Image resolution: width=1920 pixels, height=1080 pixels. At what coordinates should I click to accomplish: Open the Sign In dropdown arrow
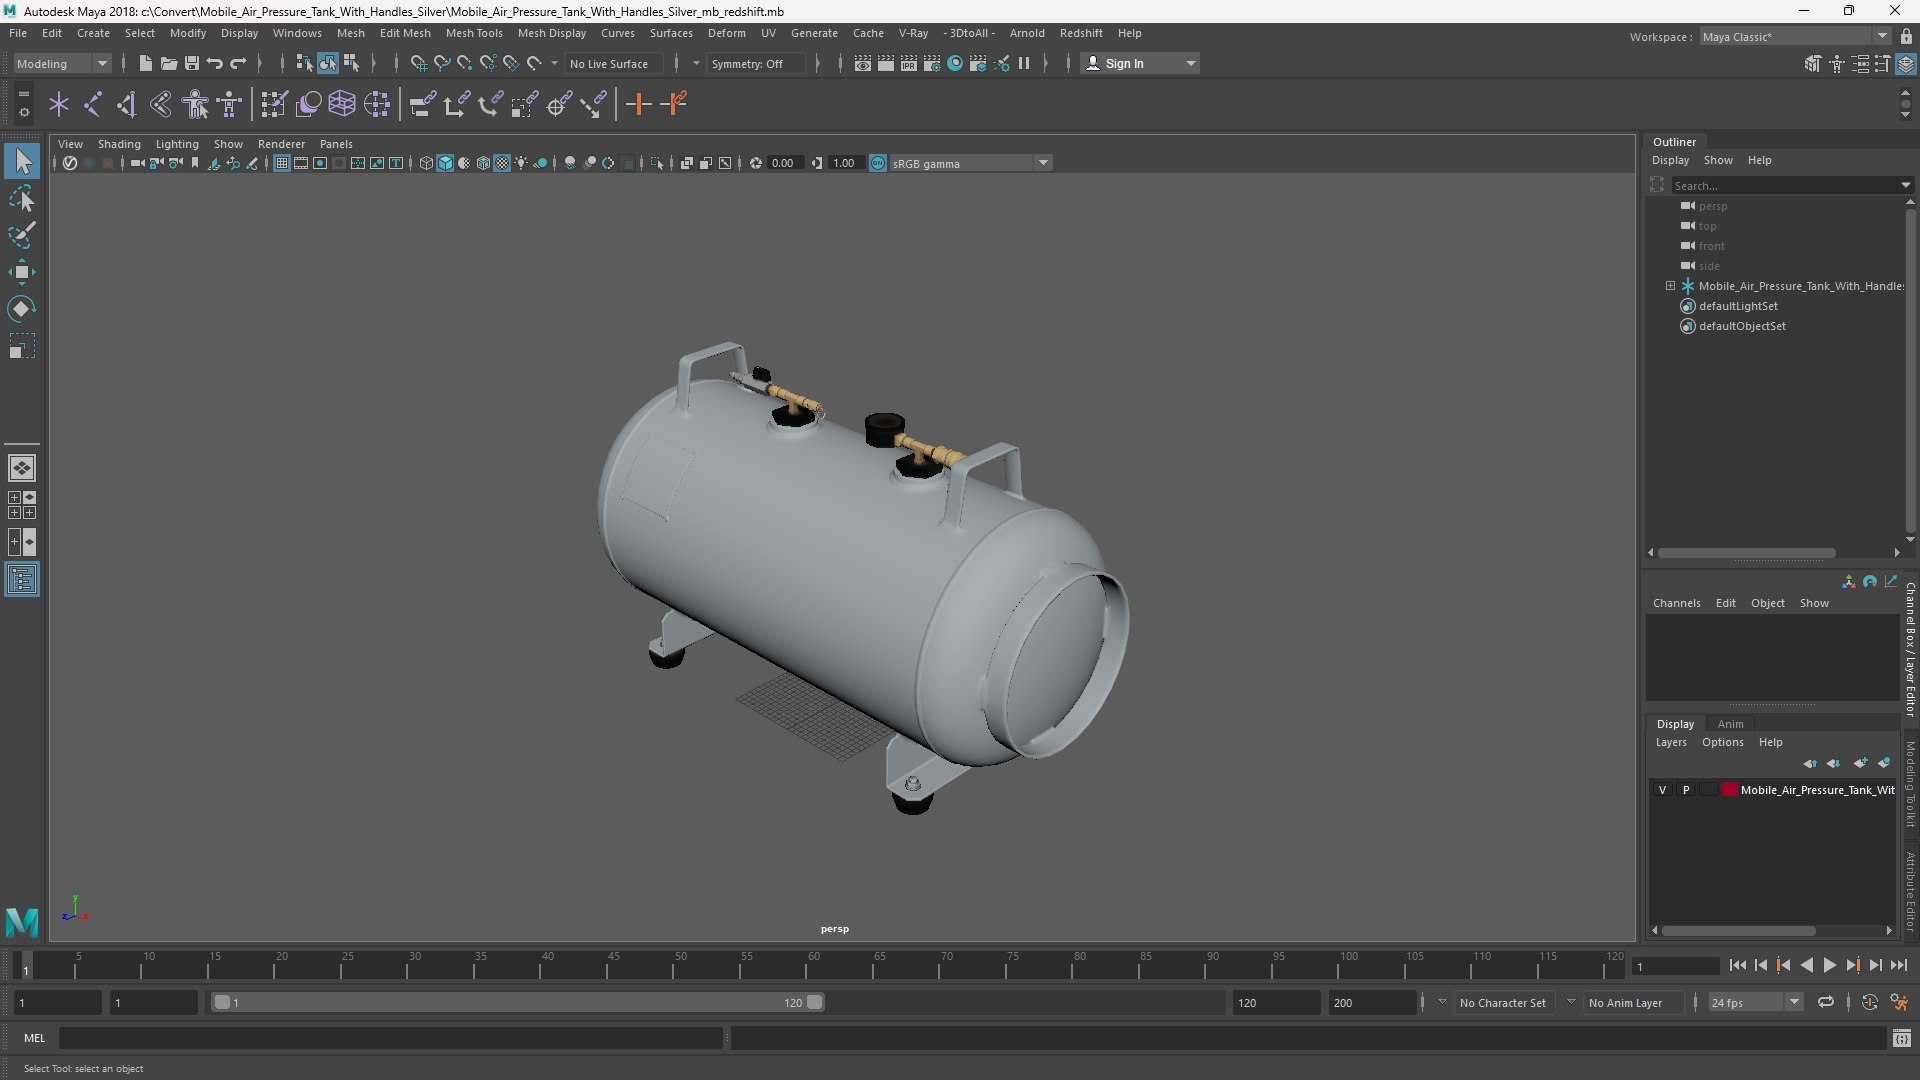[1190, 63]
